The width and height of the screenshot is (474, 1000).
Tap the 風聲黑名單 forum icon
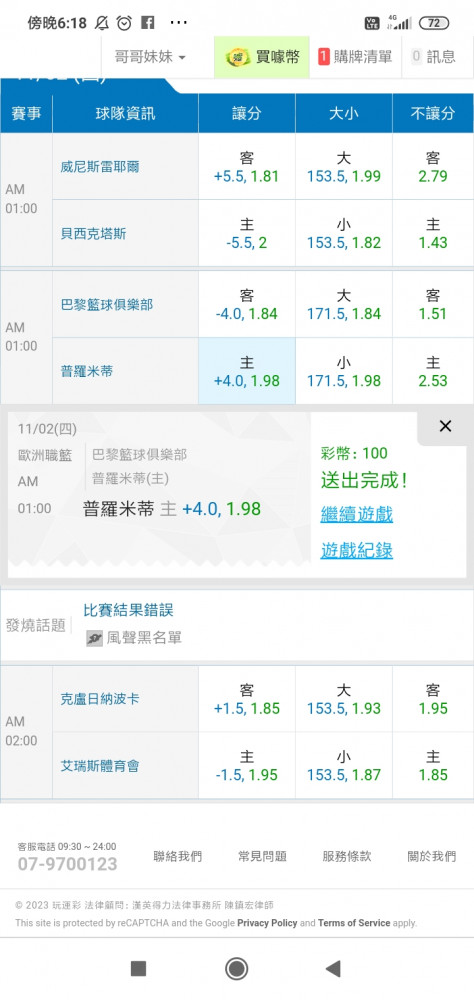pyautogui.click(x=94, y=638)
